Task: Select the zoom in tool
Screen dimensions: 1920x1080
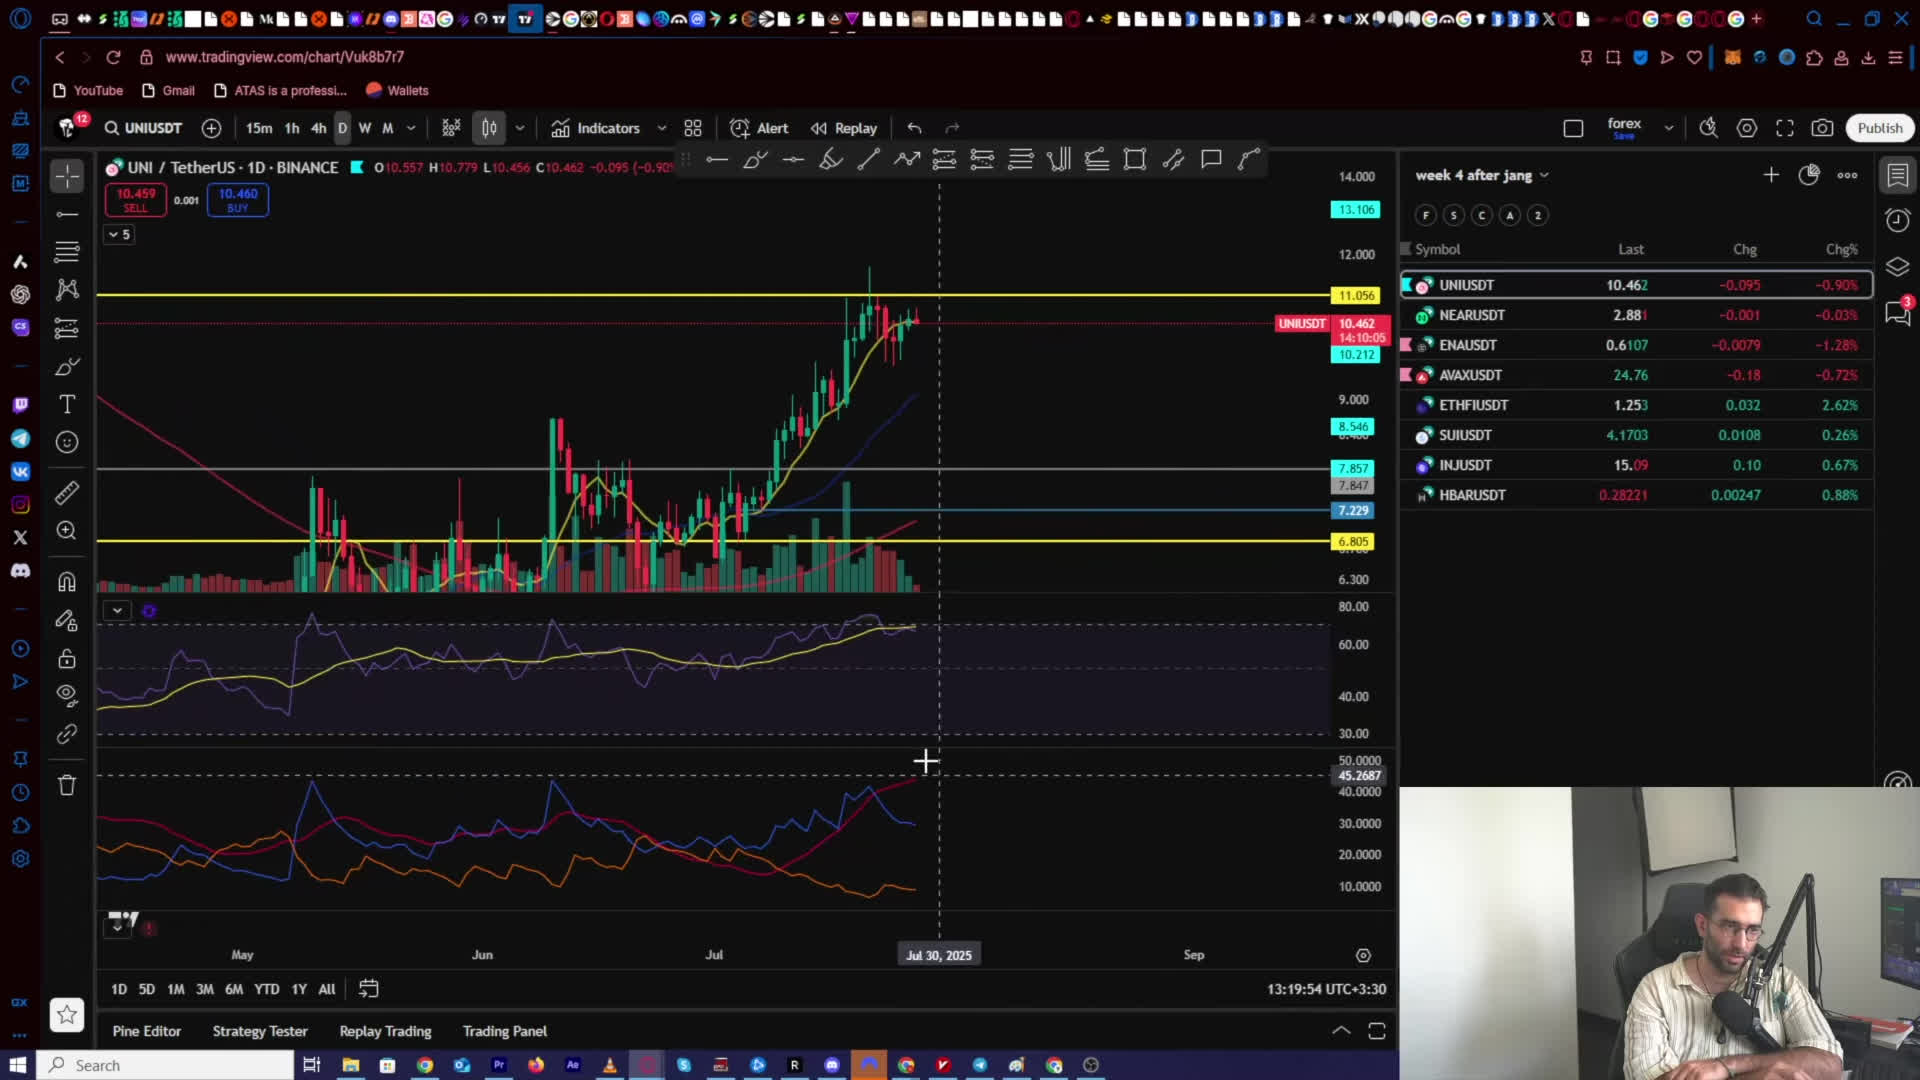Action: [x=67, y=530]
